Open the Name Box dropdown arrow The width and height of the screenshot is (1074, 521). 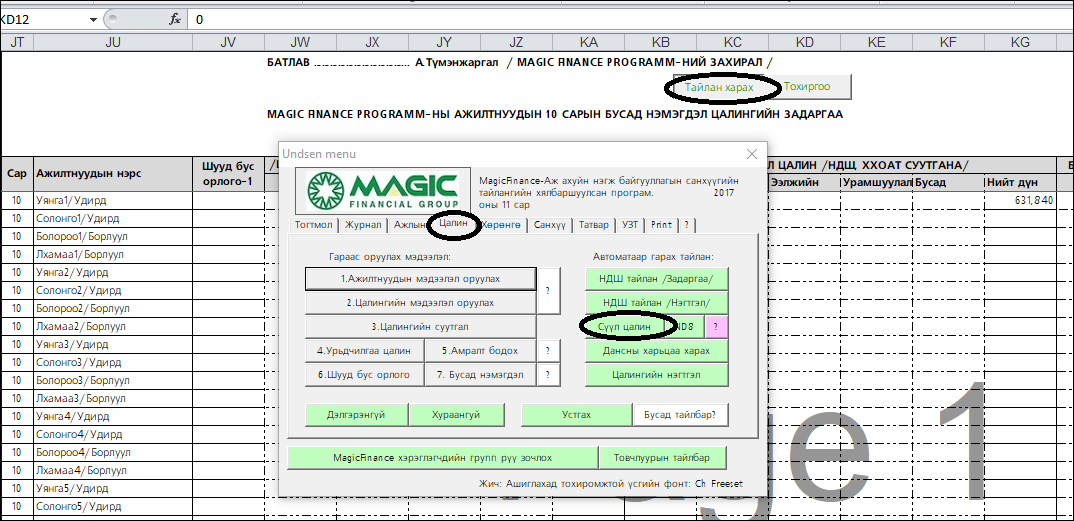pos(94,19)
